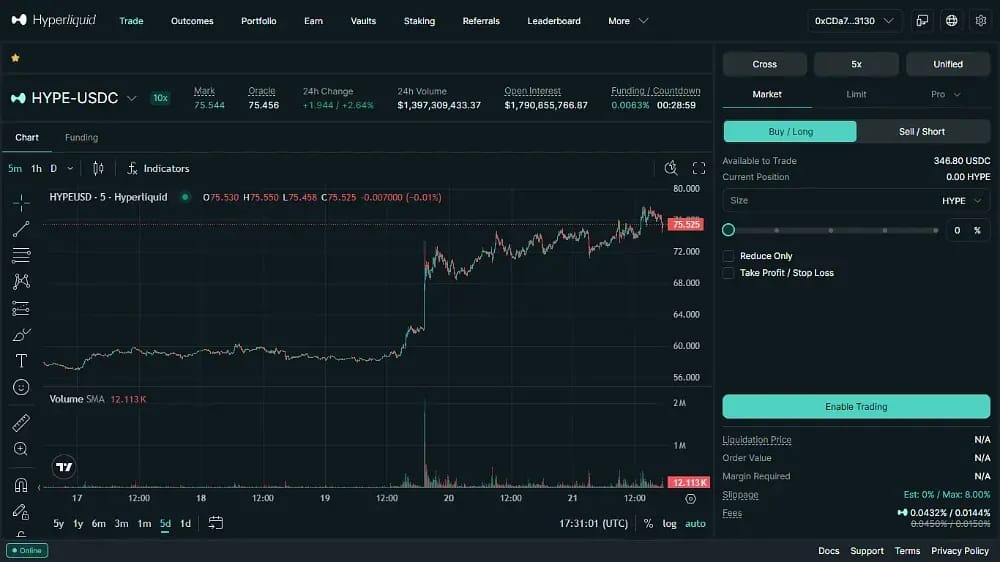
Task: Click the size percentage slider handle
Action: point(728,230)
